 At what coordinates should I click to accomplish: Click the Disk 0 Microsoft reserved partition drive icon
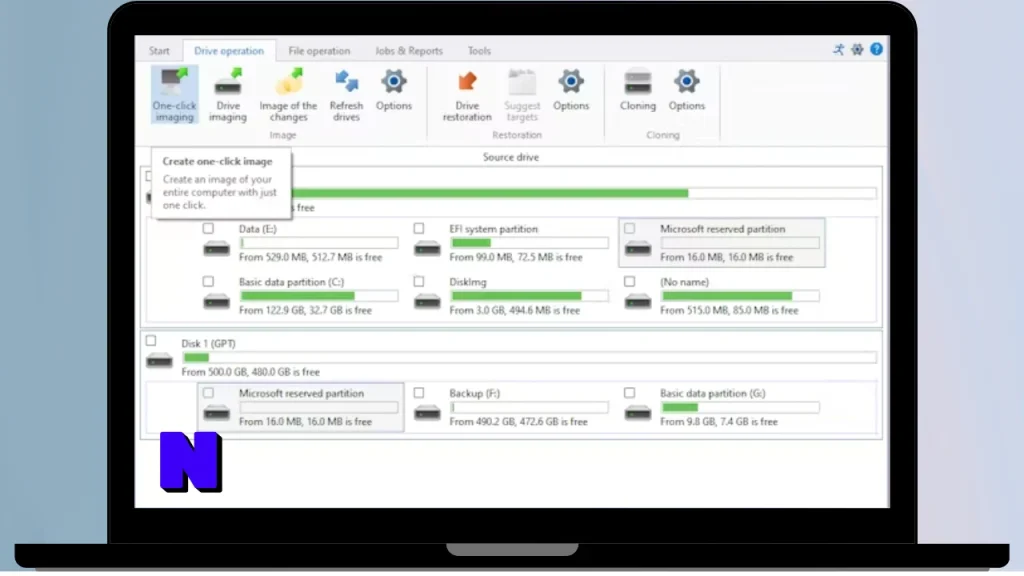point(638,249)
